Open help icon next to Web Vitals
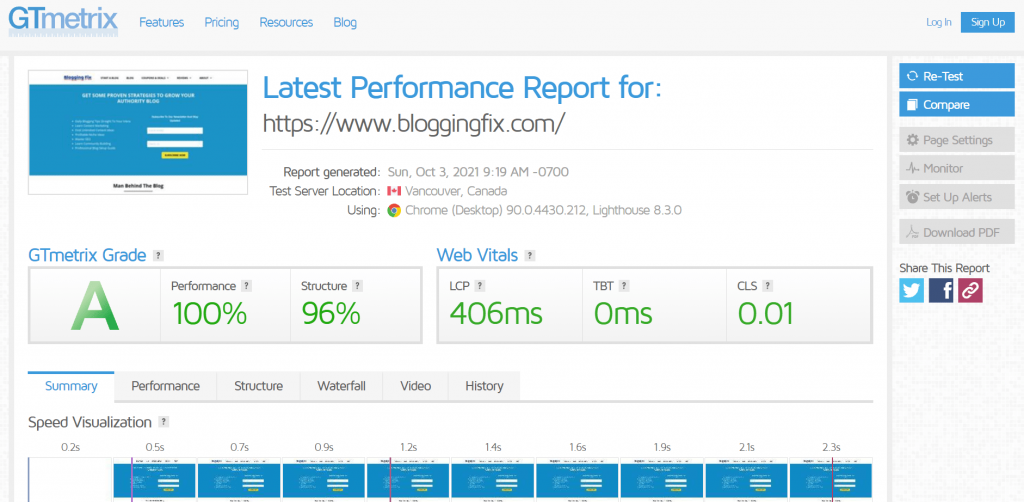Image resolution: width=1024 pixels, height=502 pixels. point(530,255)
